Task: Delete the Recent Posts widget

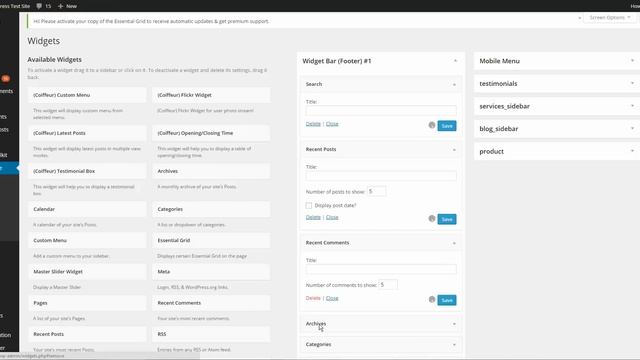Action: (x=313, y=217)
